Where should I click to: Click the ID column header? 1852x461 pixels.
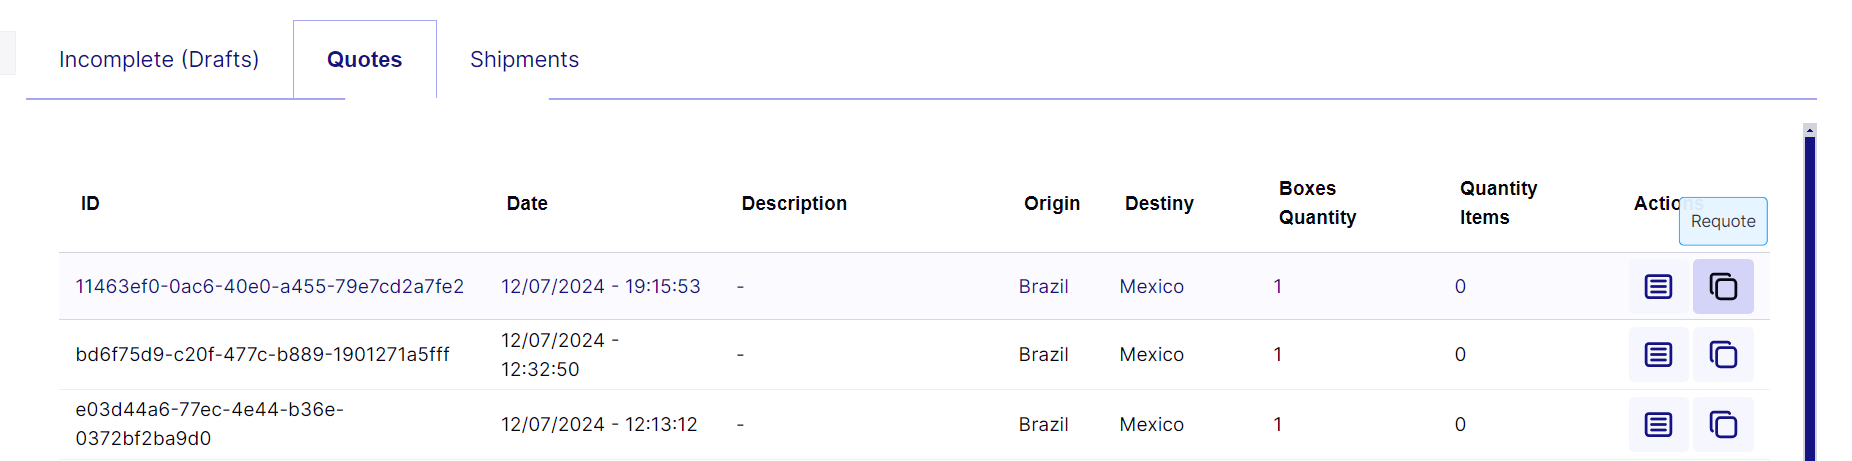pos(90,204)
